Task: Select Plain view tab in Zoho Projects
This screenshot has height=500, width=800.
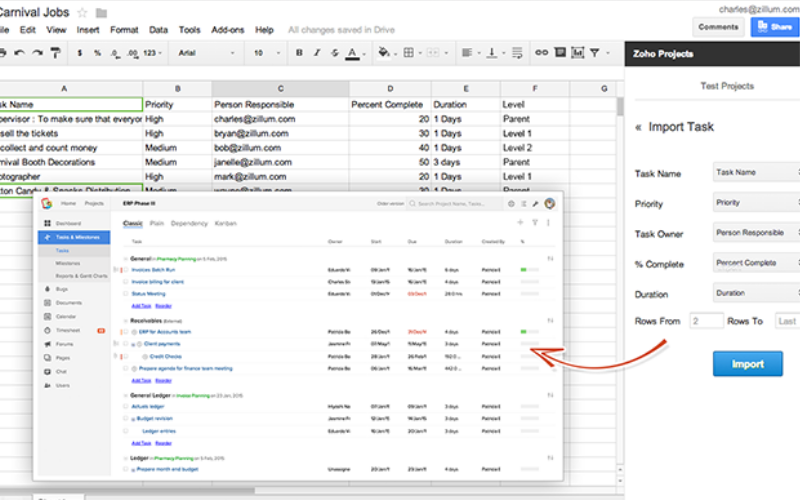Action: pos(157,223)
